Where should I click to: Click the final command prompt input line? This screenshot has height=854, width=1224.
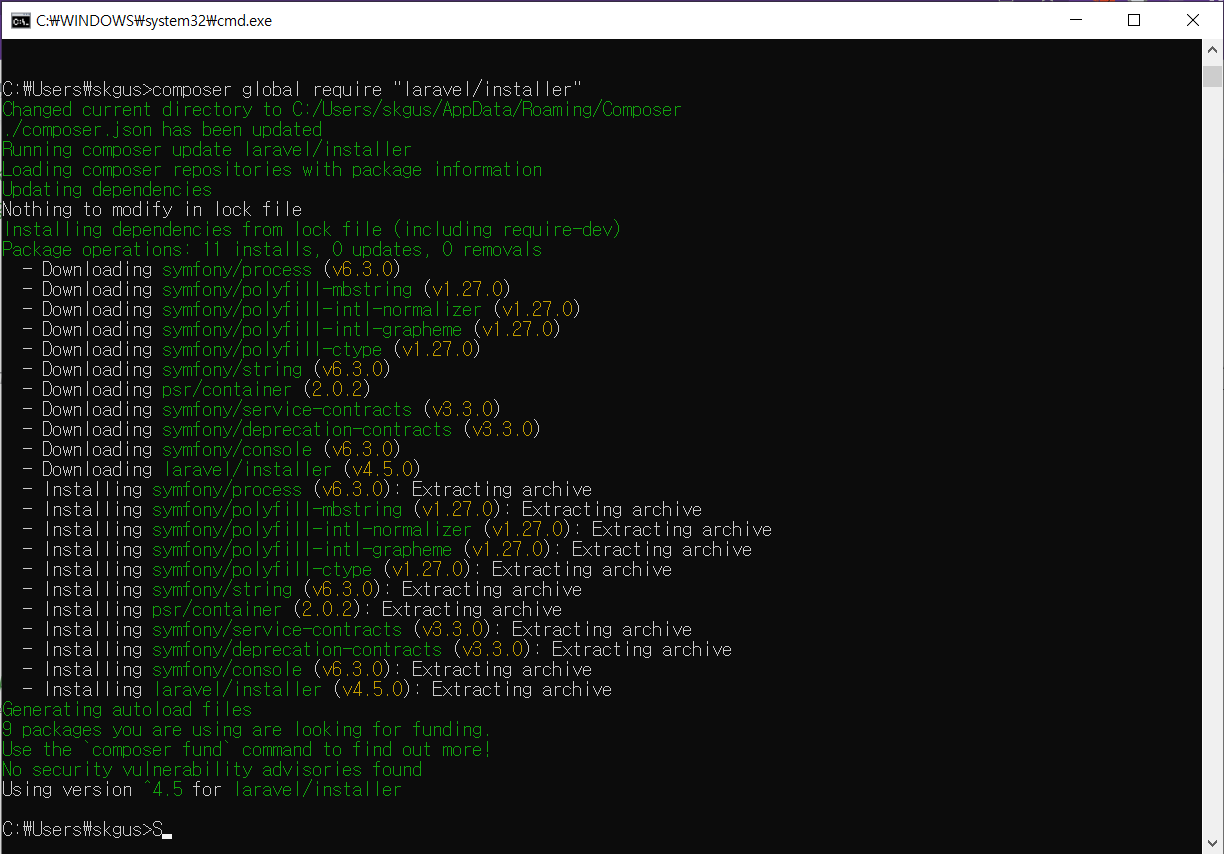[x=88, y=829]
